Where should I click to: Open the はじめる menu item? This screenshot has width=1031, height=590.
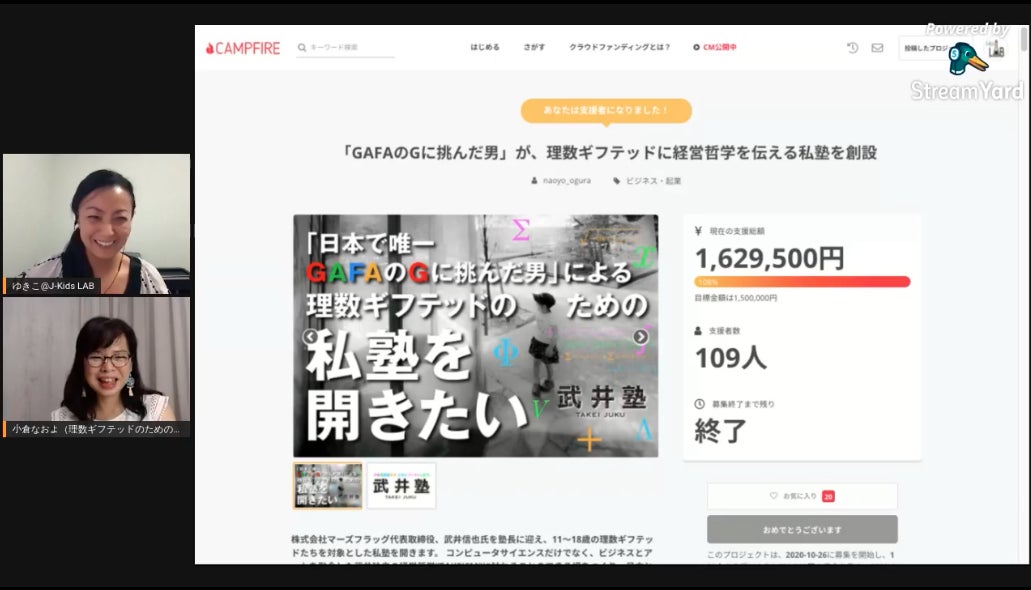(485, 47)
